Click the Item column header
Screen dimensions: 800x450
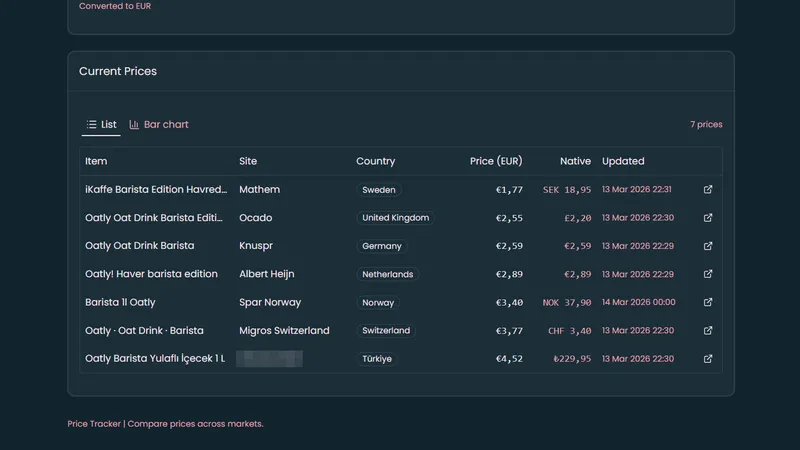tap(96, 161)
